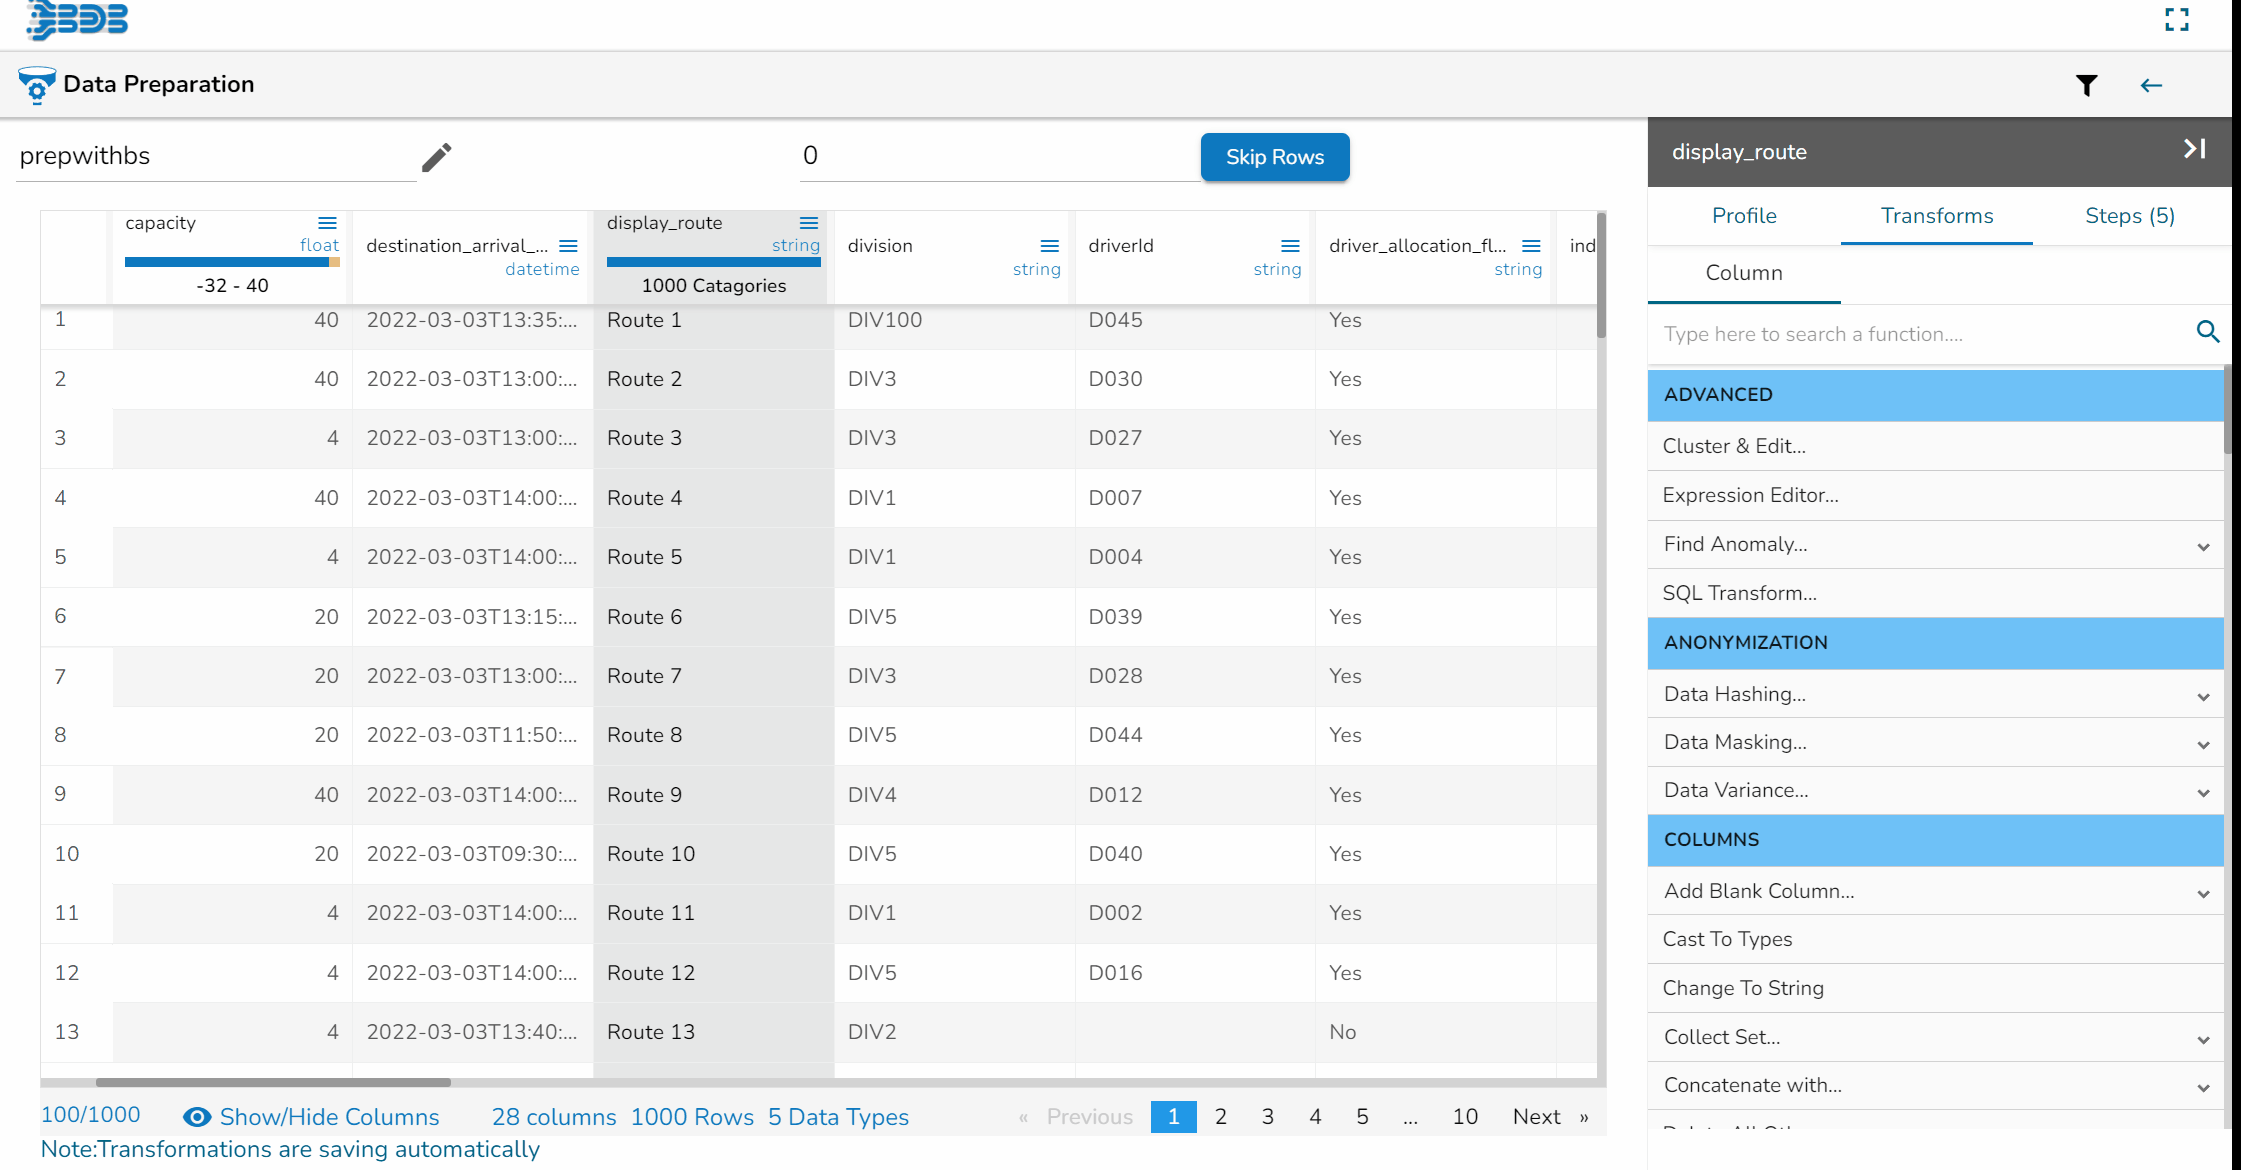The image size is (2241, 1170).
Task: Click the pencil icon to rename prepwithbs
Action: pyautogui.click(x=436, y=157)
